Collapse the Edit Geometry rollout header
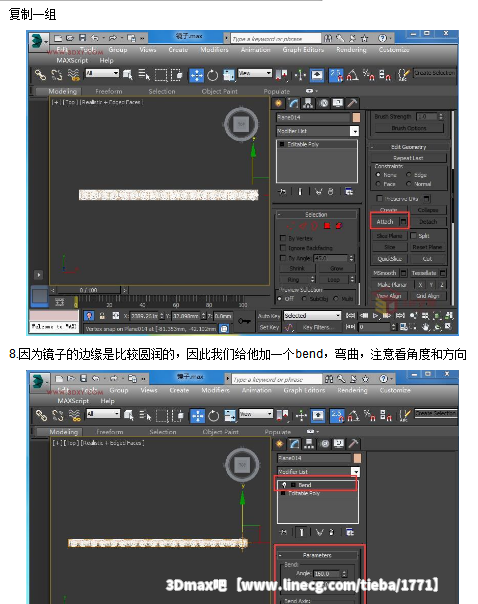The height and width of the screenshot is (604, 478). (409, 147)
